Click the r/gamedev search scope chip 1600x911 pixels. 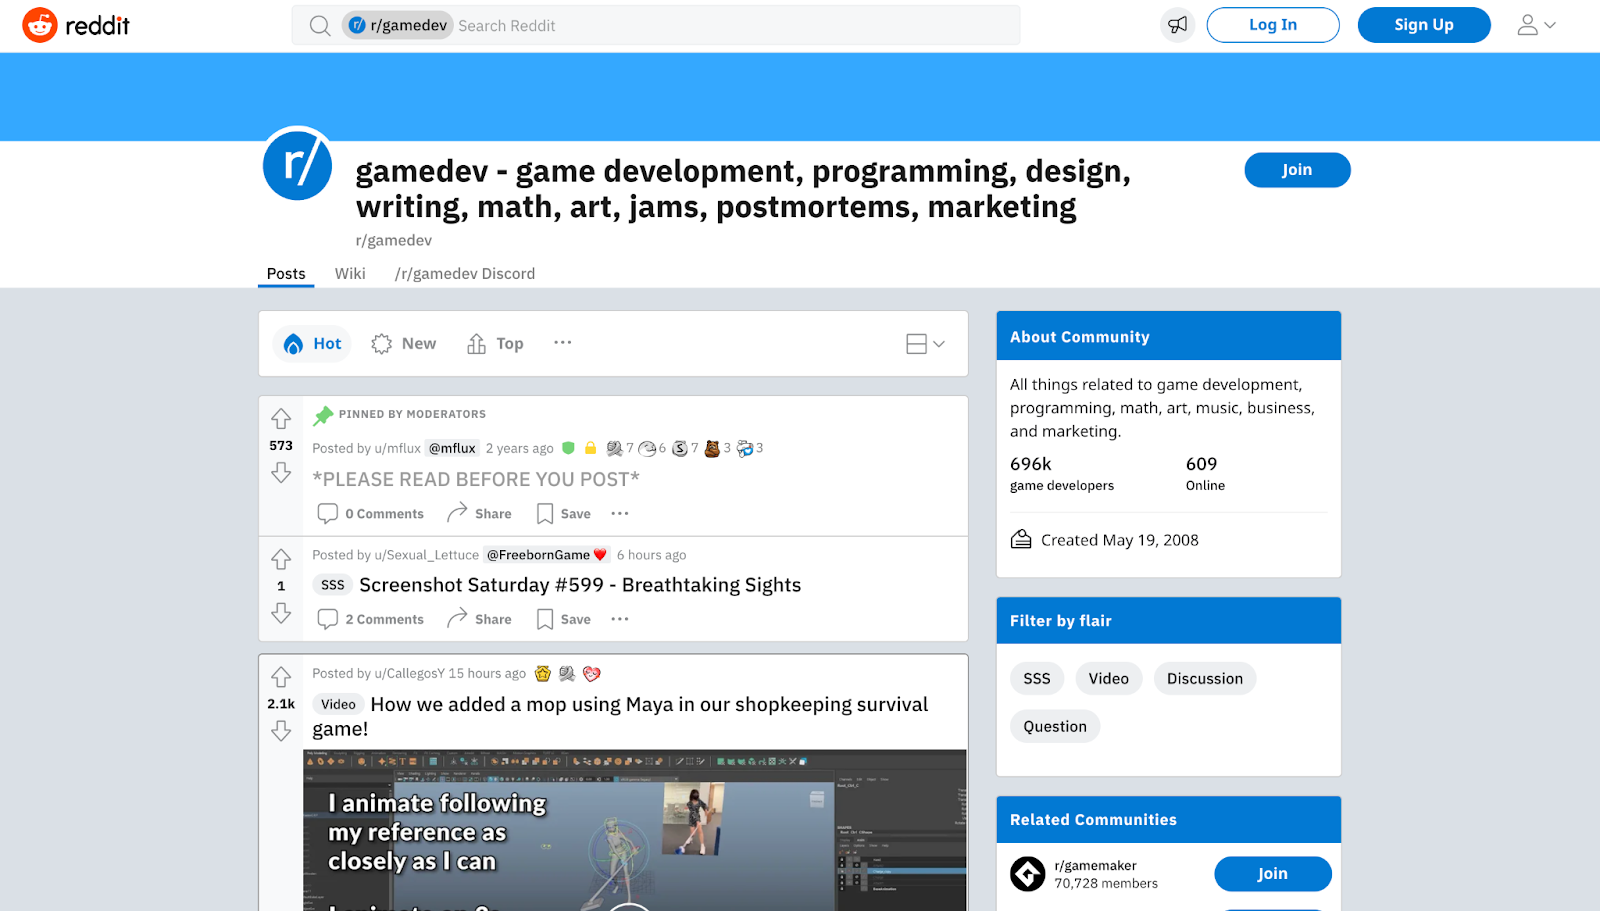click(x=398, y=26)
